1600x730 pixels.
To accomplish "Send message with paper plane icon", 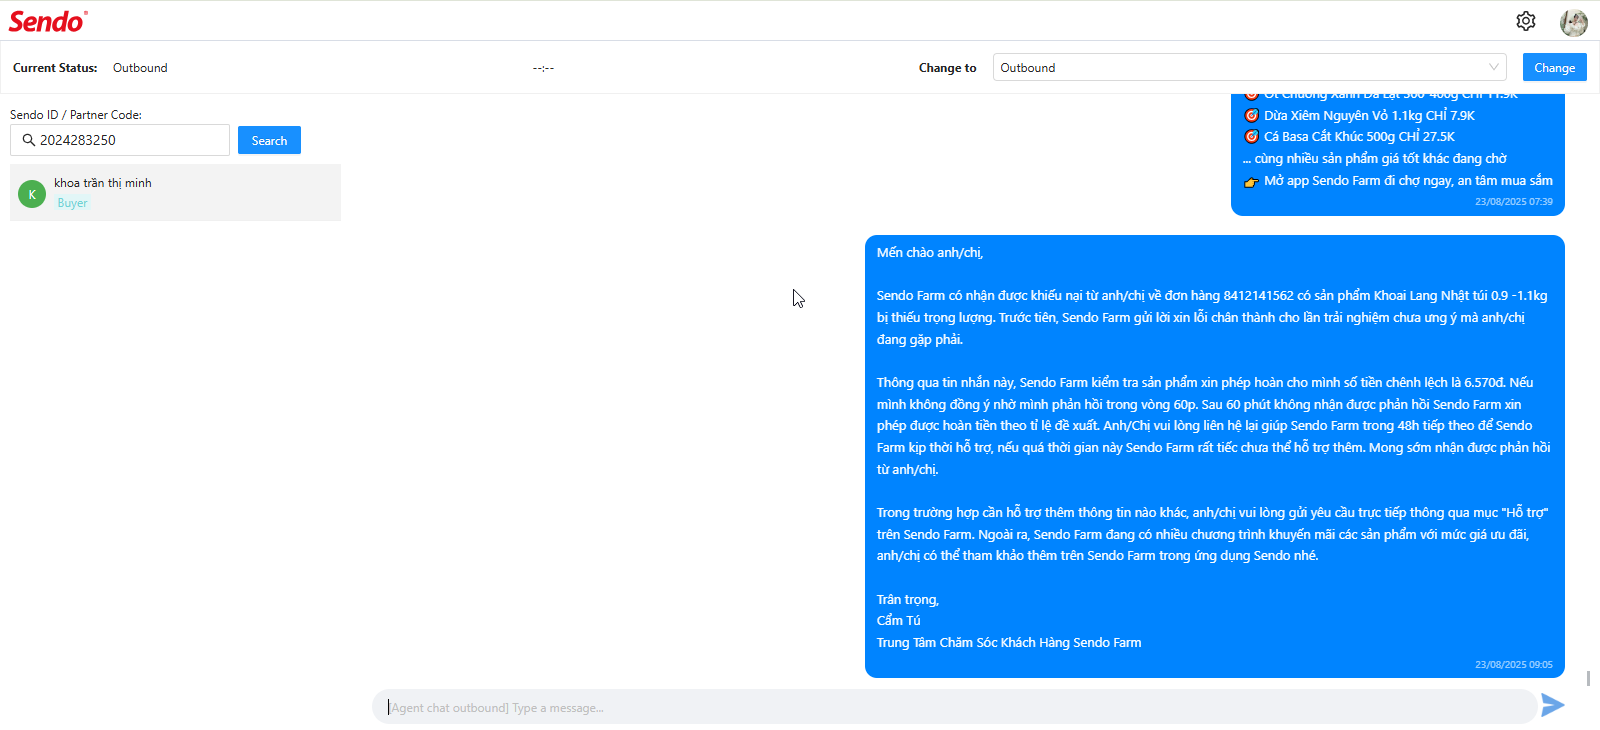I will click(x=1552, y=705).
